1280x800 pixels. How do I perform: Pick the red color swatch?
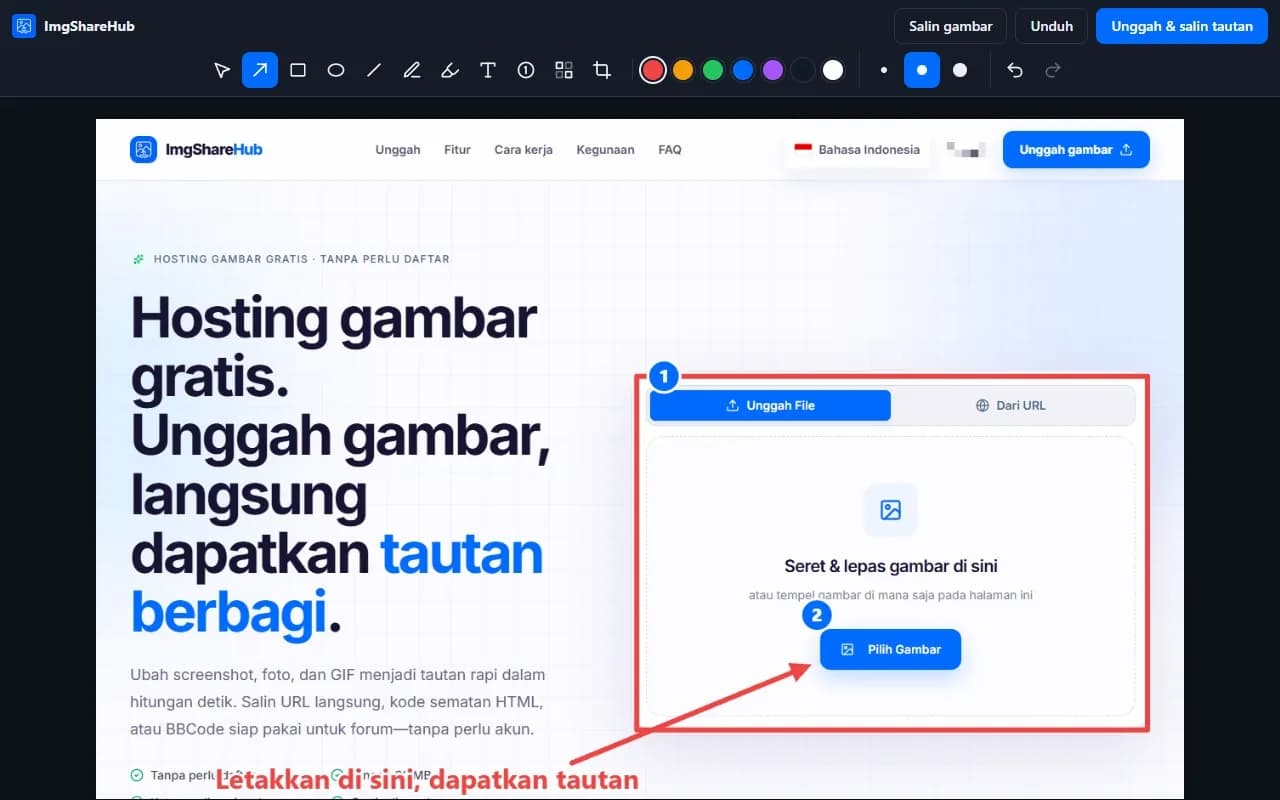pyautogui.click(x=653, y=70)
